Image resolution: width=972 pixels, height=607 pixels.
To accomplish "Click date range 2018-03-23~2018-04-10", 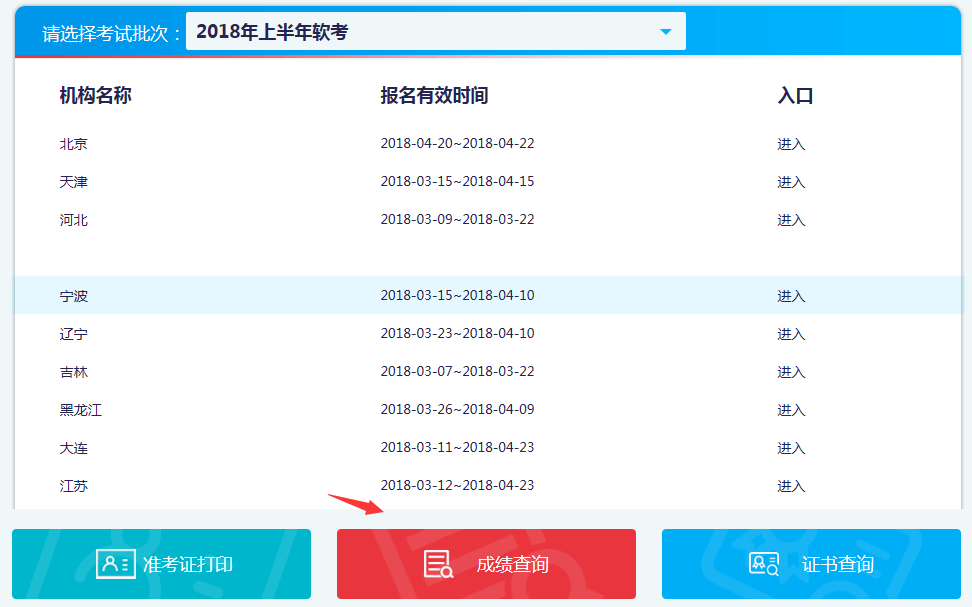I will coord(457,334).
